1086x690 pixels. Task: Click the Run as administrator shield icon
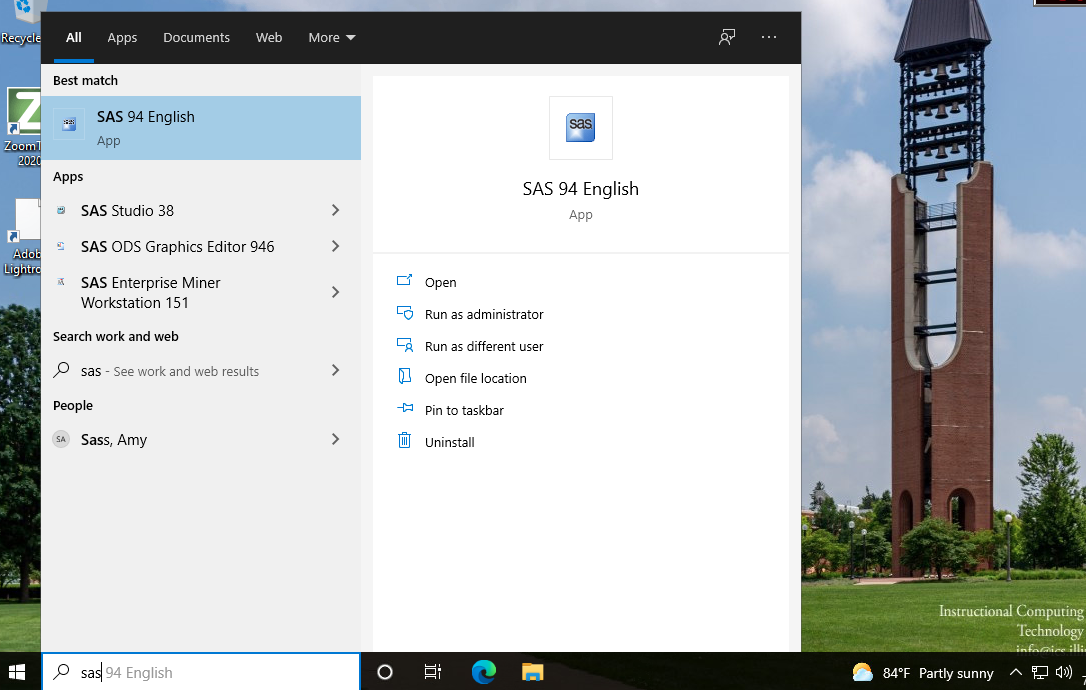coord(404,313)
